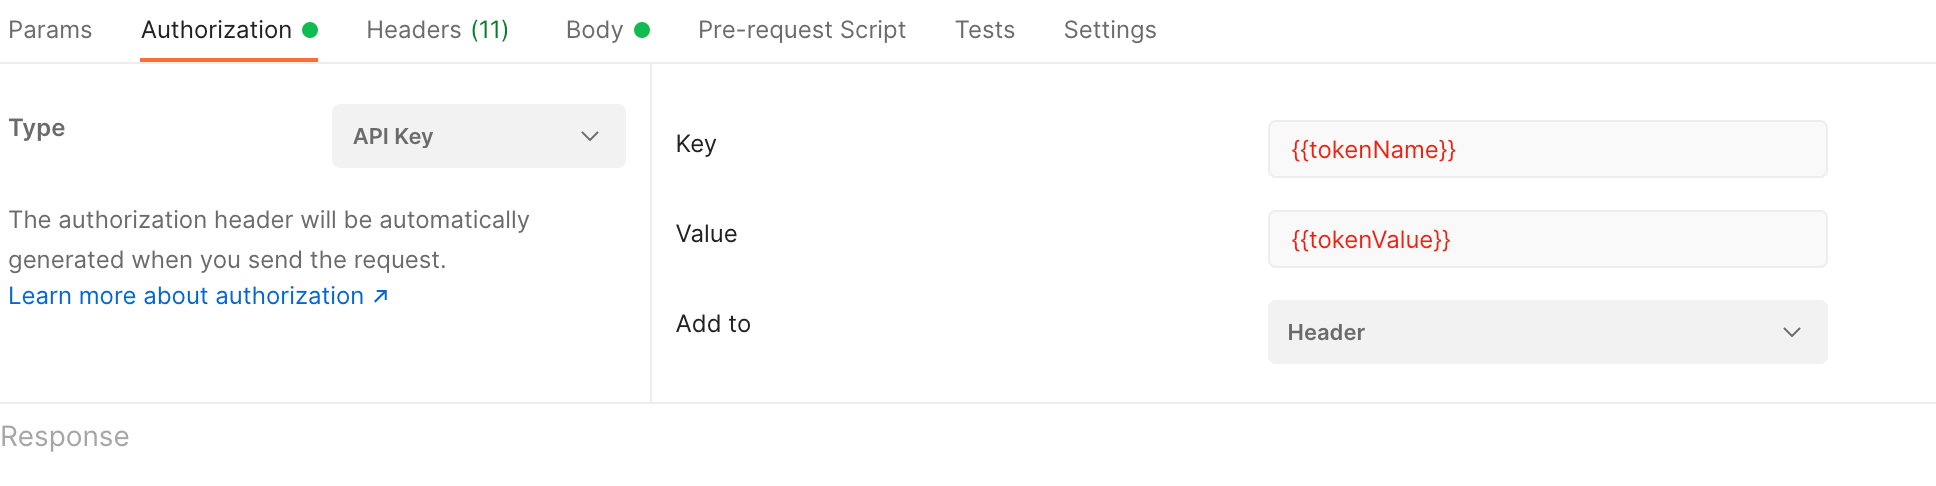
Task: Click the green dot on Authorization tab
Action: click(x=310, y=30)
